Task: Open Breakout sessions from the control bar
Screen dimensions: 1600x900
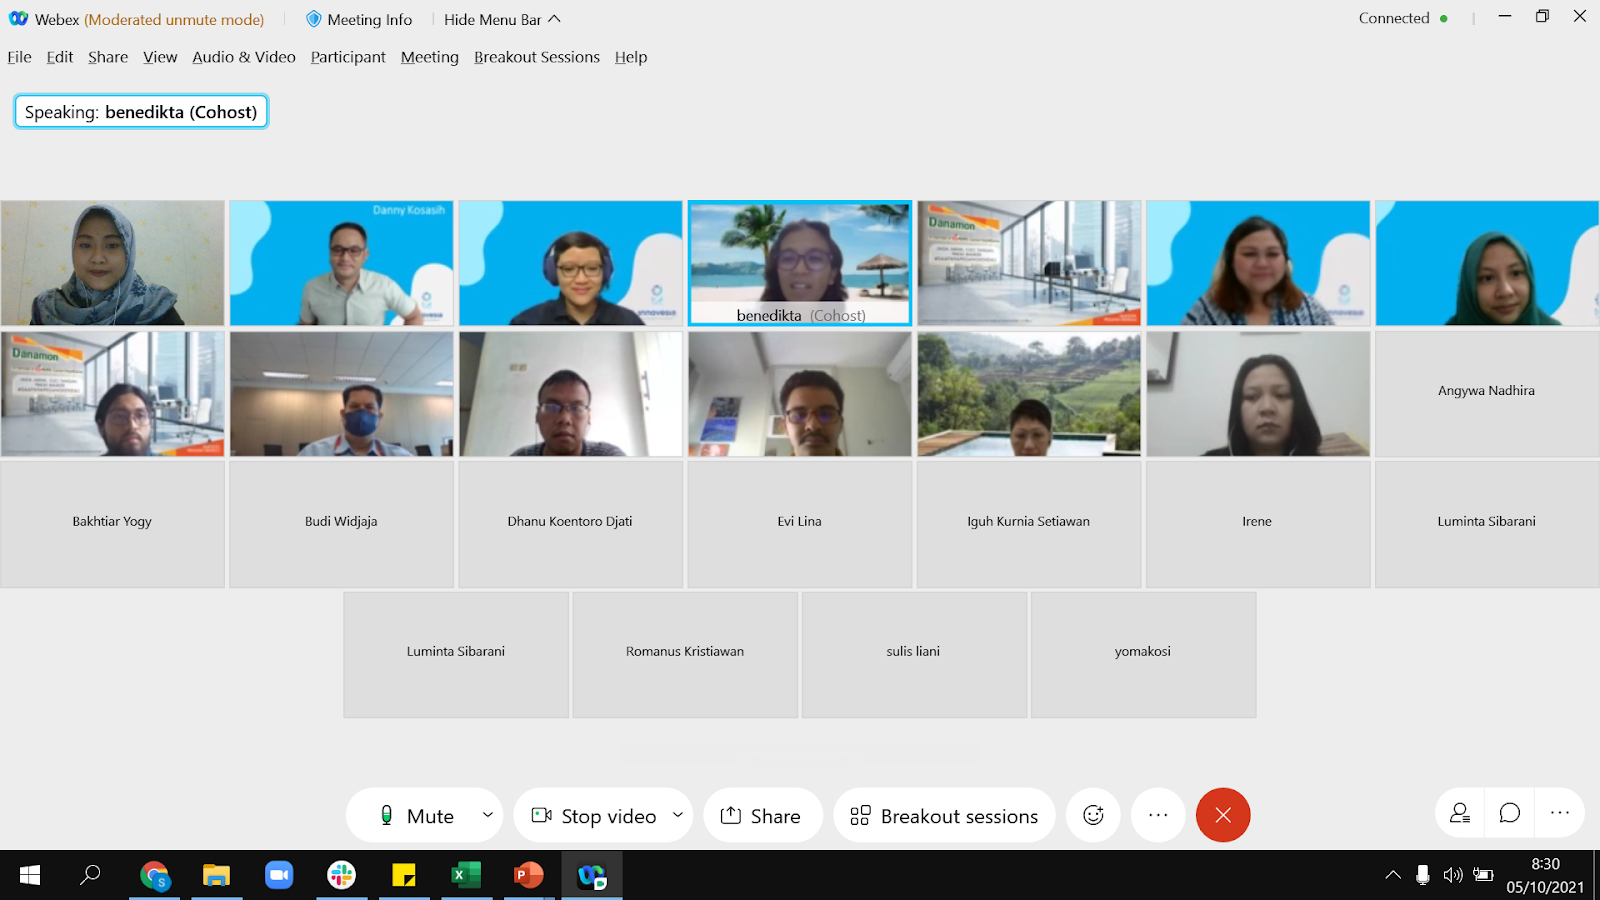Action: click(944, 816)
